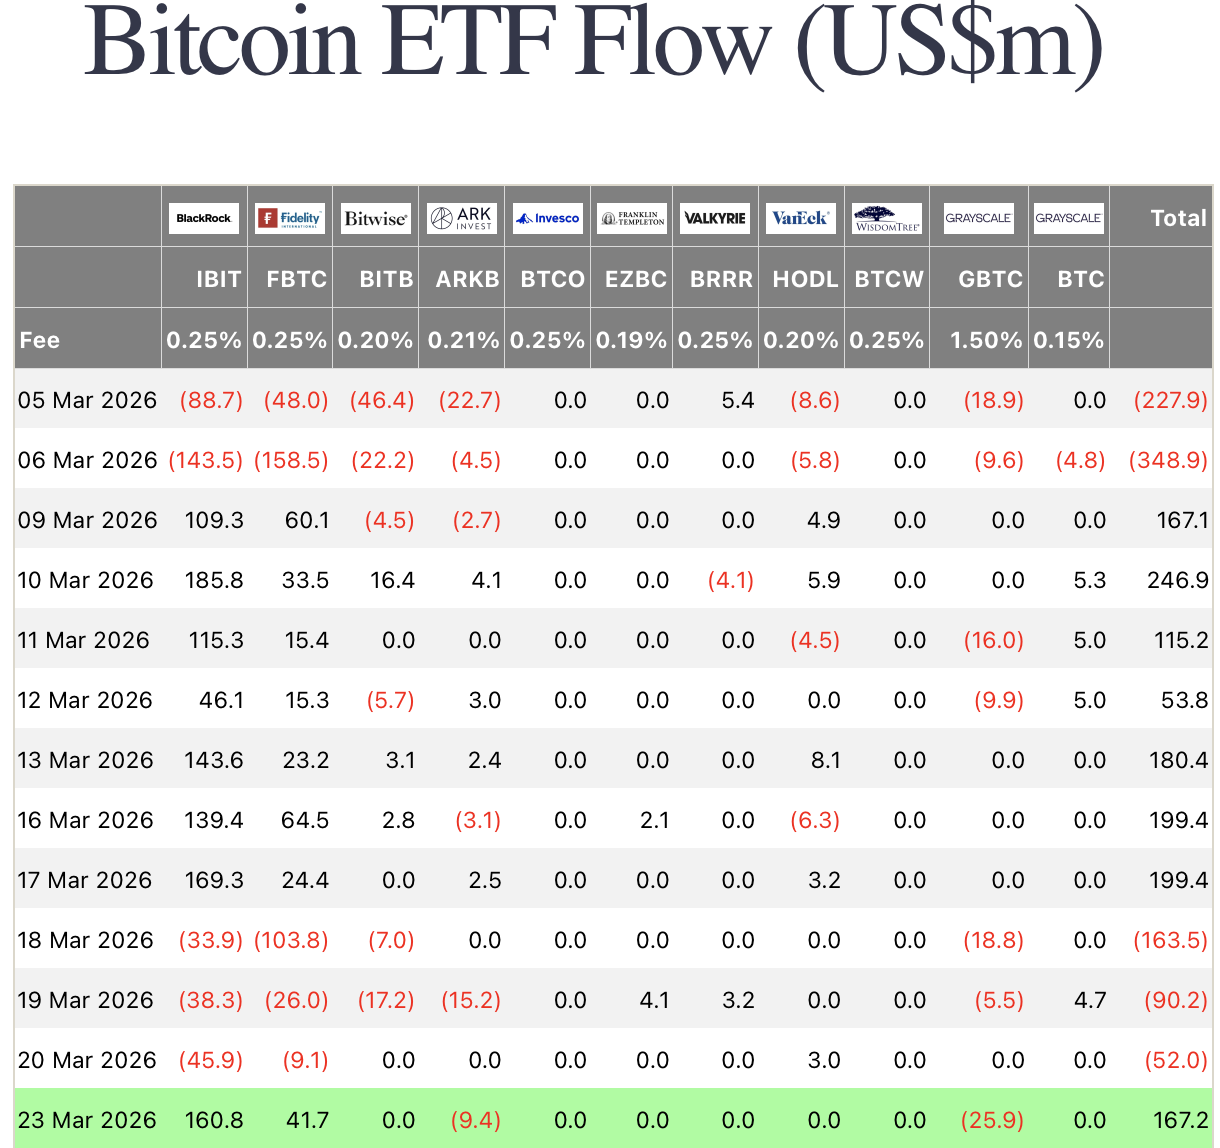Screen dimensions: 1220x1148
Task: Click the VanEck logo
Action: 800,218
